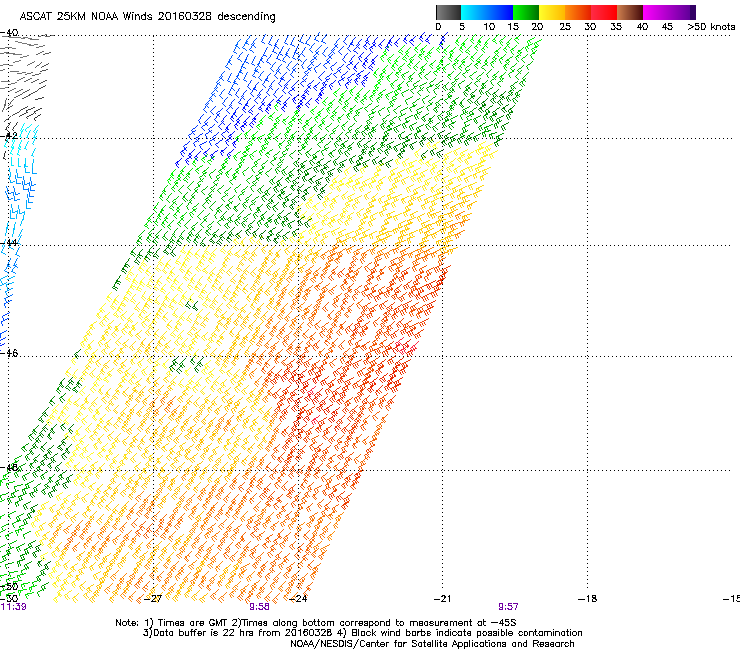Click the green 15-20 knots color segment
Image resolution: width=740 pixels, height=650 pixels.
click(526, 12)
